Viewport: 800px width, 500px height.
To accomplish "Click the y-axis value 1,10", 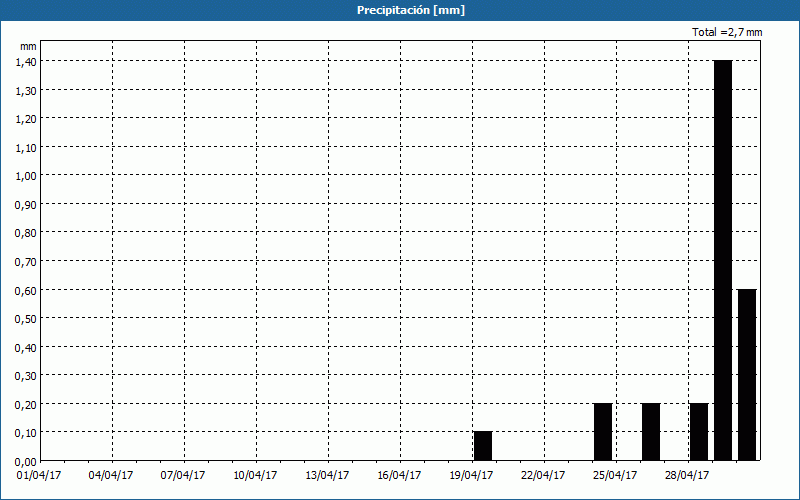I will [x=25, y=147].
